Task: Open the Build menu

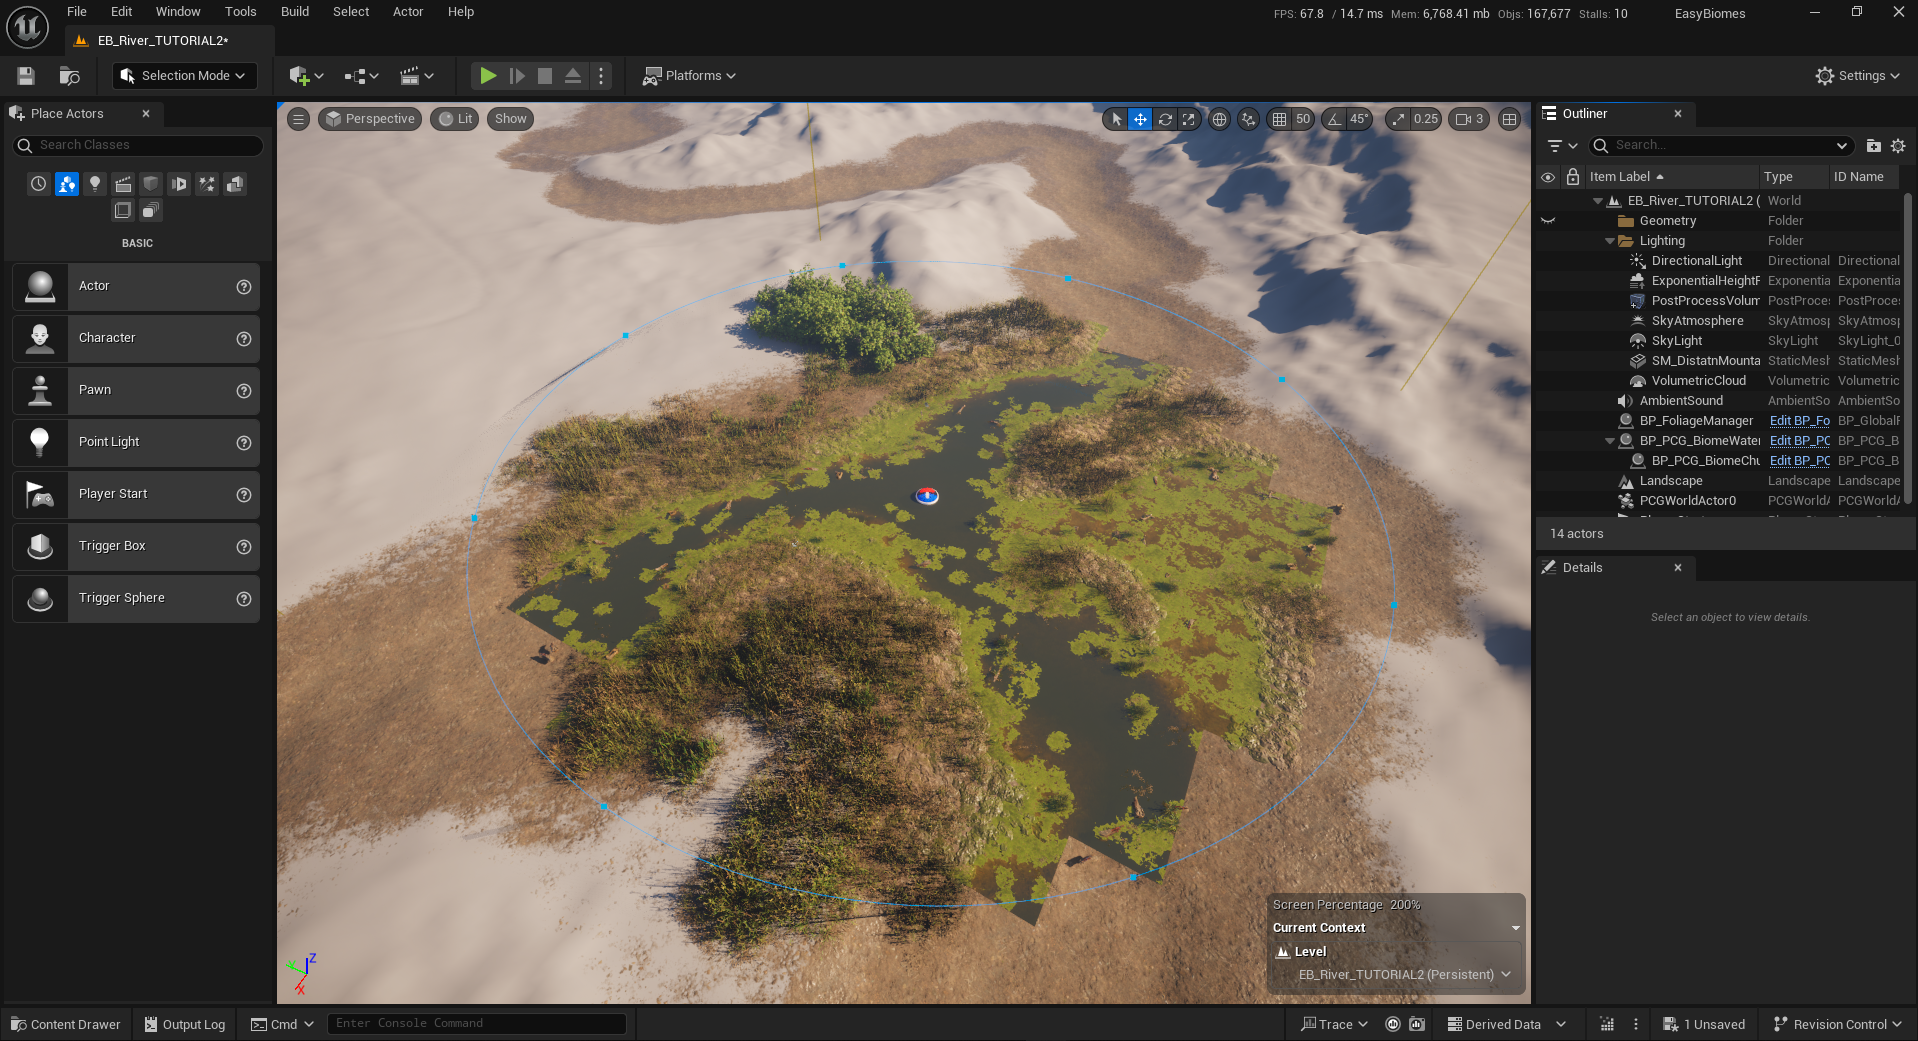Action: [294, 11]
